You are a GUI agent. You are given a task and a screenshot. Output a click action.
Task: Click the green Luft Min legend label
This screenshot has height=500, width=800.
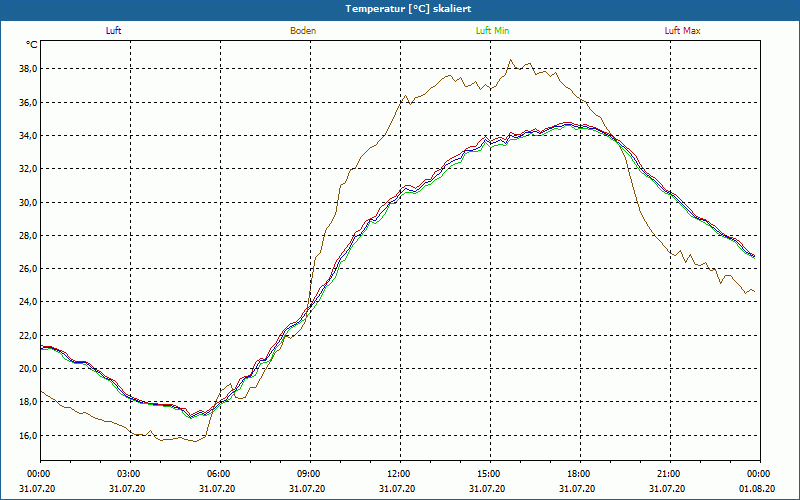point(492,31)
